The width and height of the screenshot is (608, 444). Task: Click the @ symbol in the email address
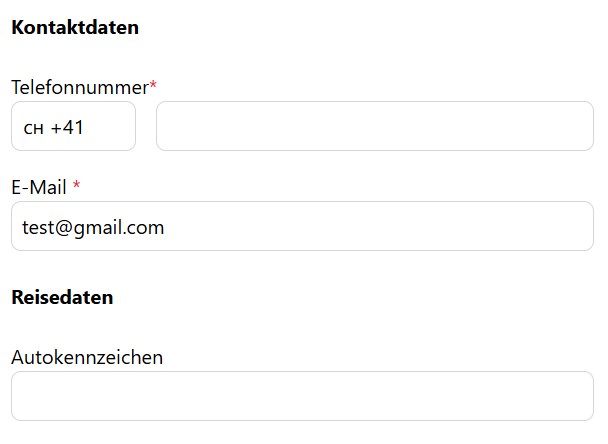tap(64, 228)
